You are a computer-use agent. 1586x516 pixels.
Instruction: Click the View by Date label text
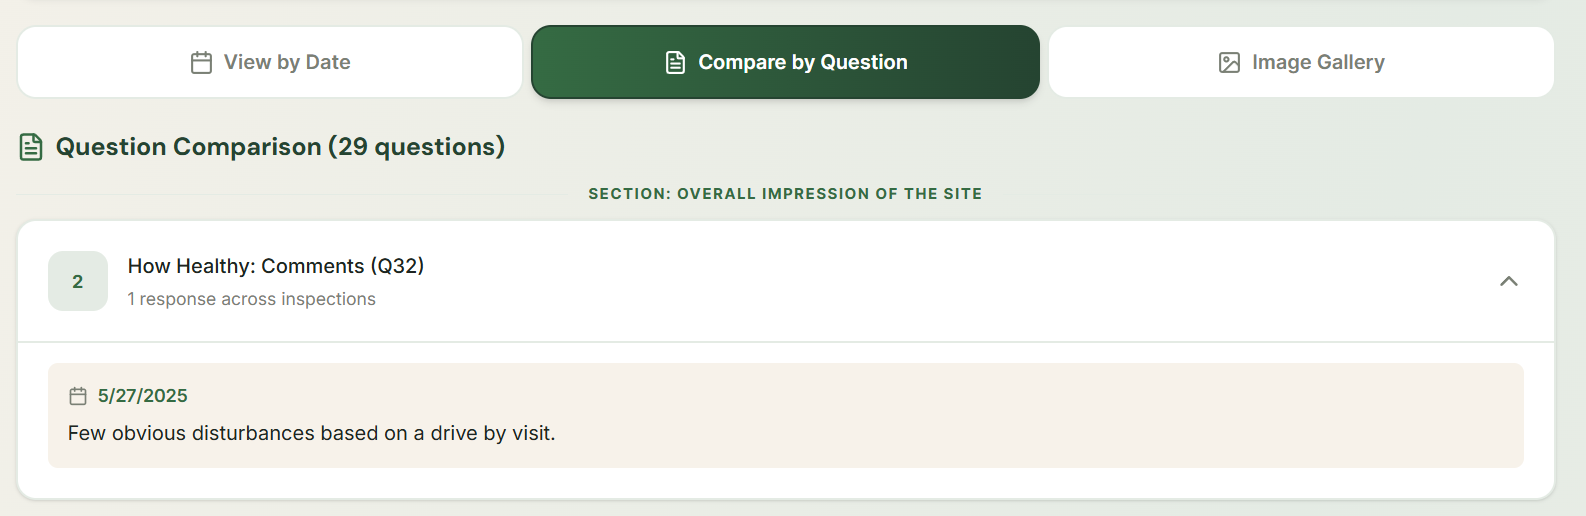[287, 62]
